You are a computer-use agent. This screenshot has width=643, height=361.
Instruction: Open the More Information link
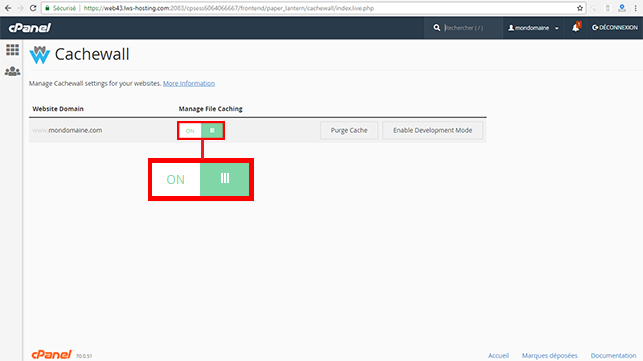tap(189, 83)
